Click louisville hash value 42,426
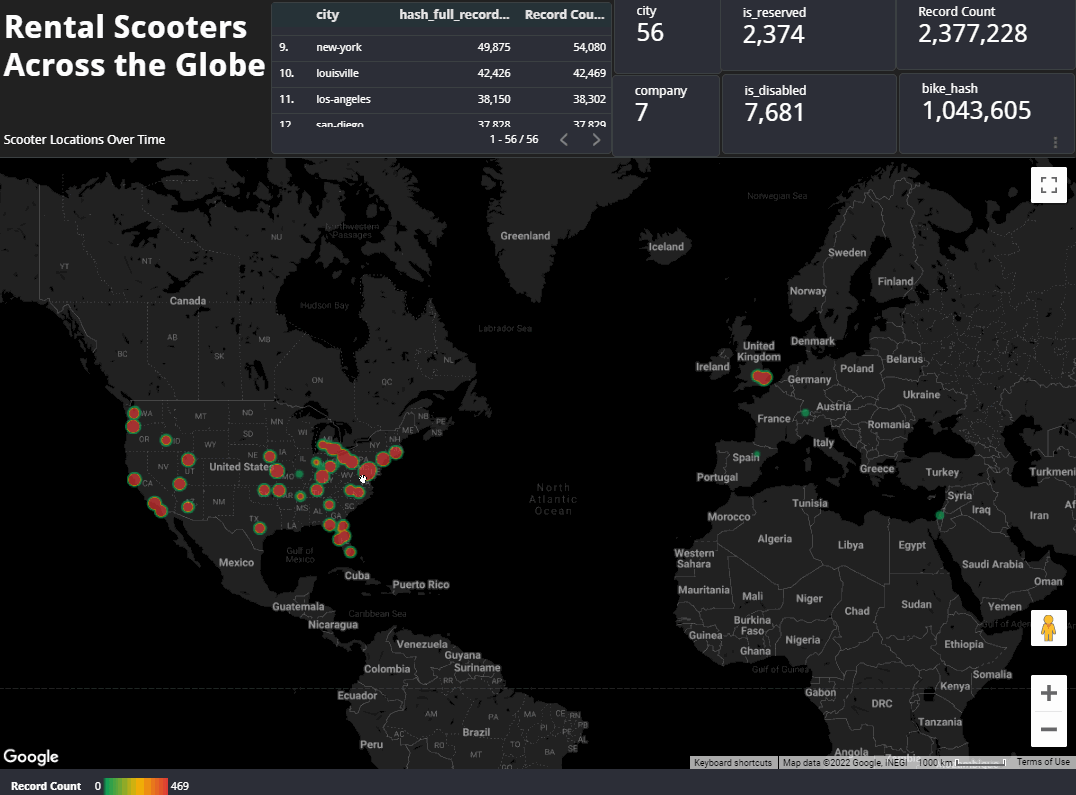 (x=494, y=73)
